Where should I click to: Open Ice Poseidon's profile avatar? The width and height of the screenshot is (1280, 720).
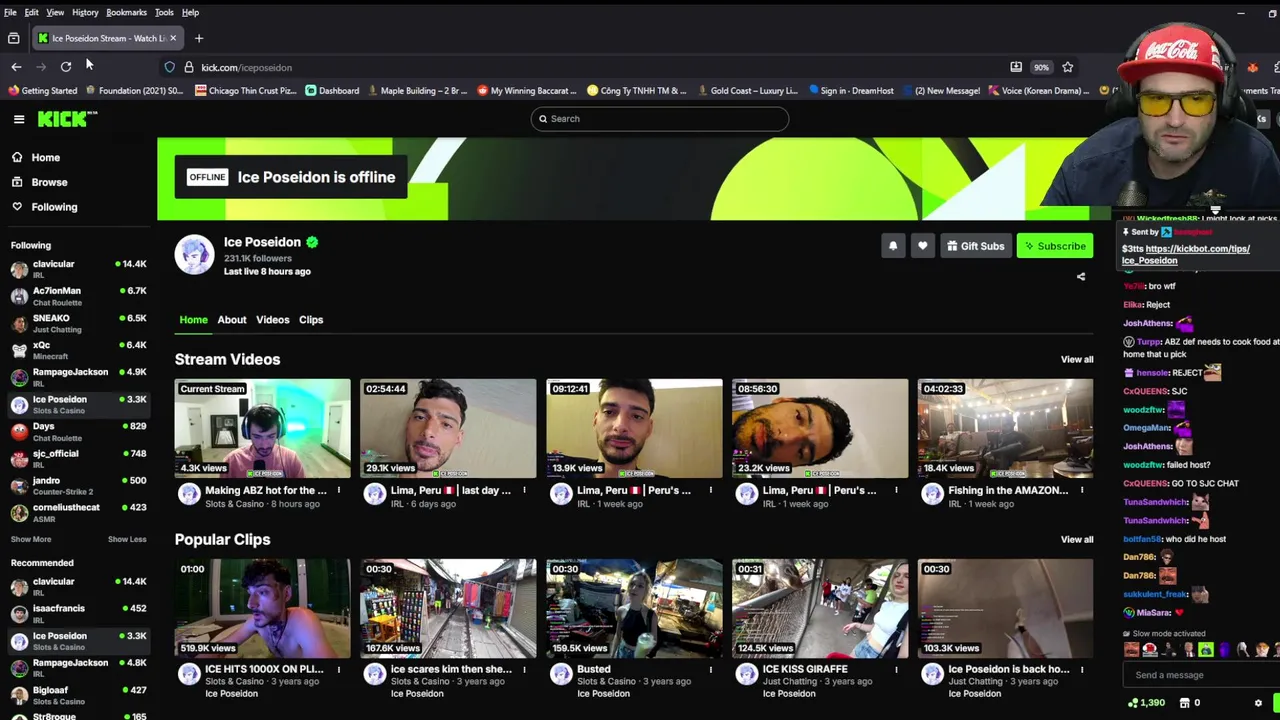tap(195, 254)
